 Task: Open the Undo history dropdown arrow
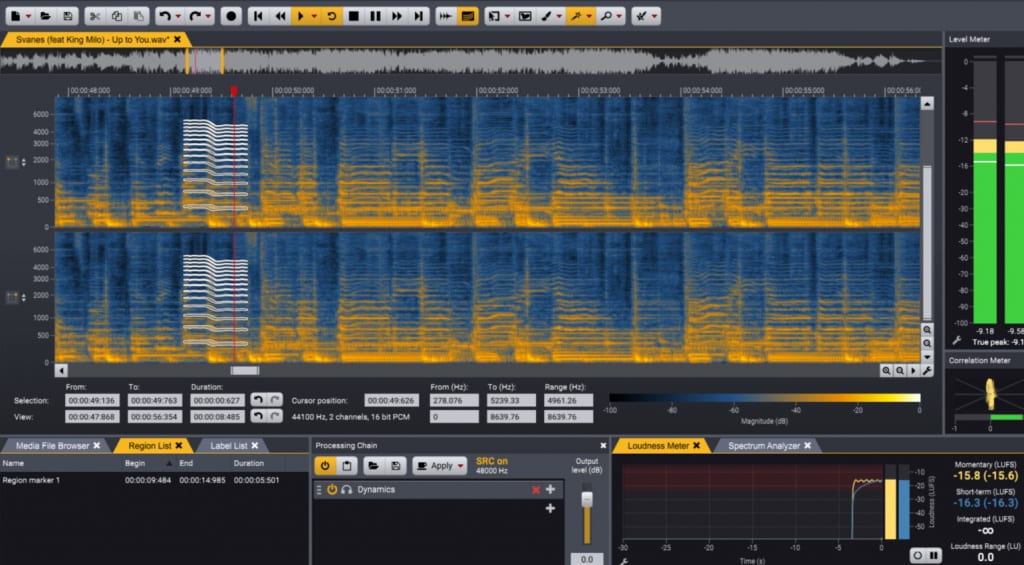[x=178, y=16]
